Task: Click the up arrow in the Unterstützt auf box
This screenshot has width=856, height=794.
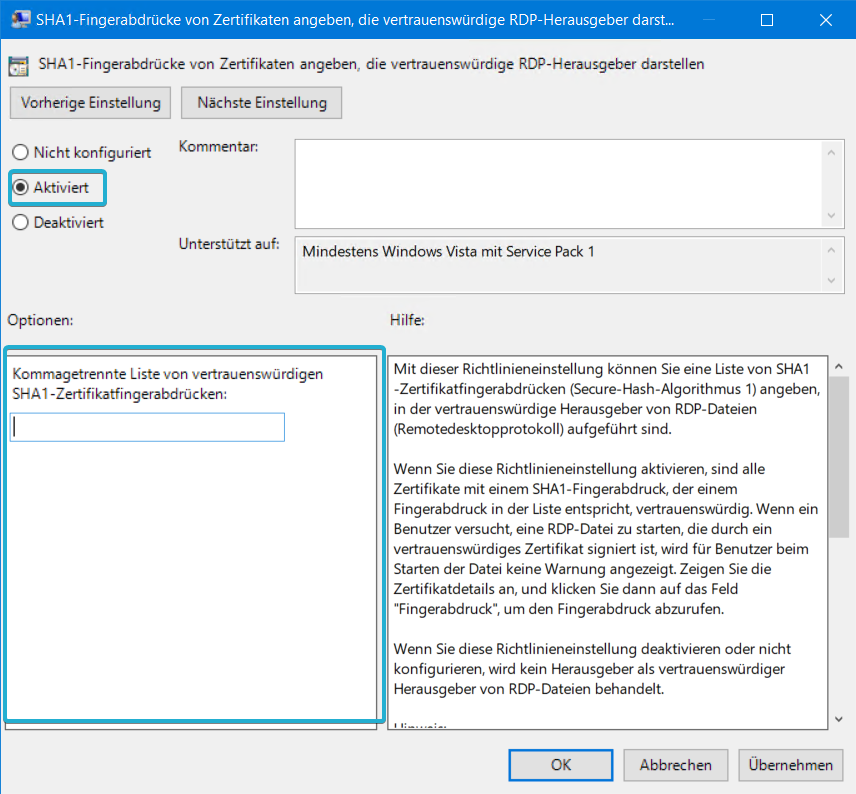Action: 831,248
